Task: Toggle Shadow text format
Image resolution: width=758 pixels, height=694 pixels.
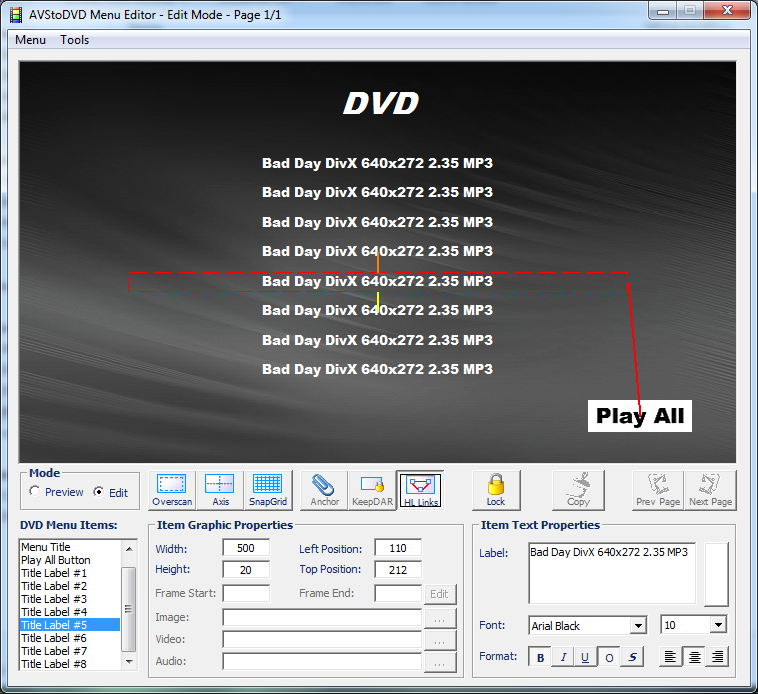Action: click(632, 657)
